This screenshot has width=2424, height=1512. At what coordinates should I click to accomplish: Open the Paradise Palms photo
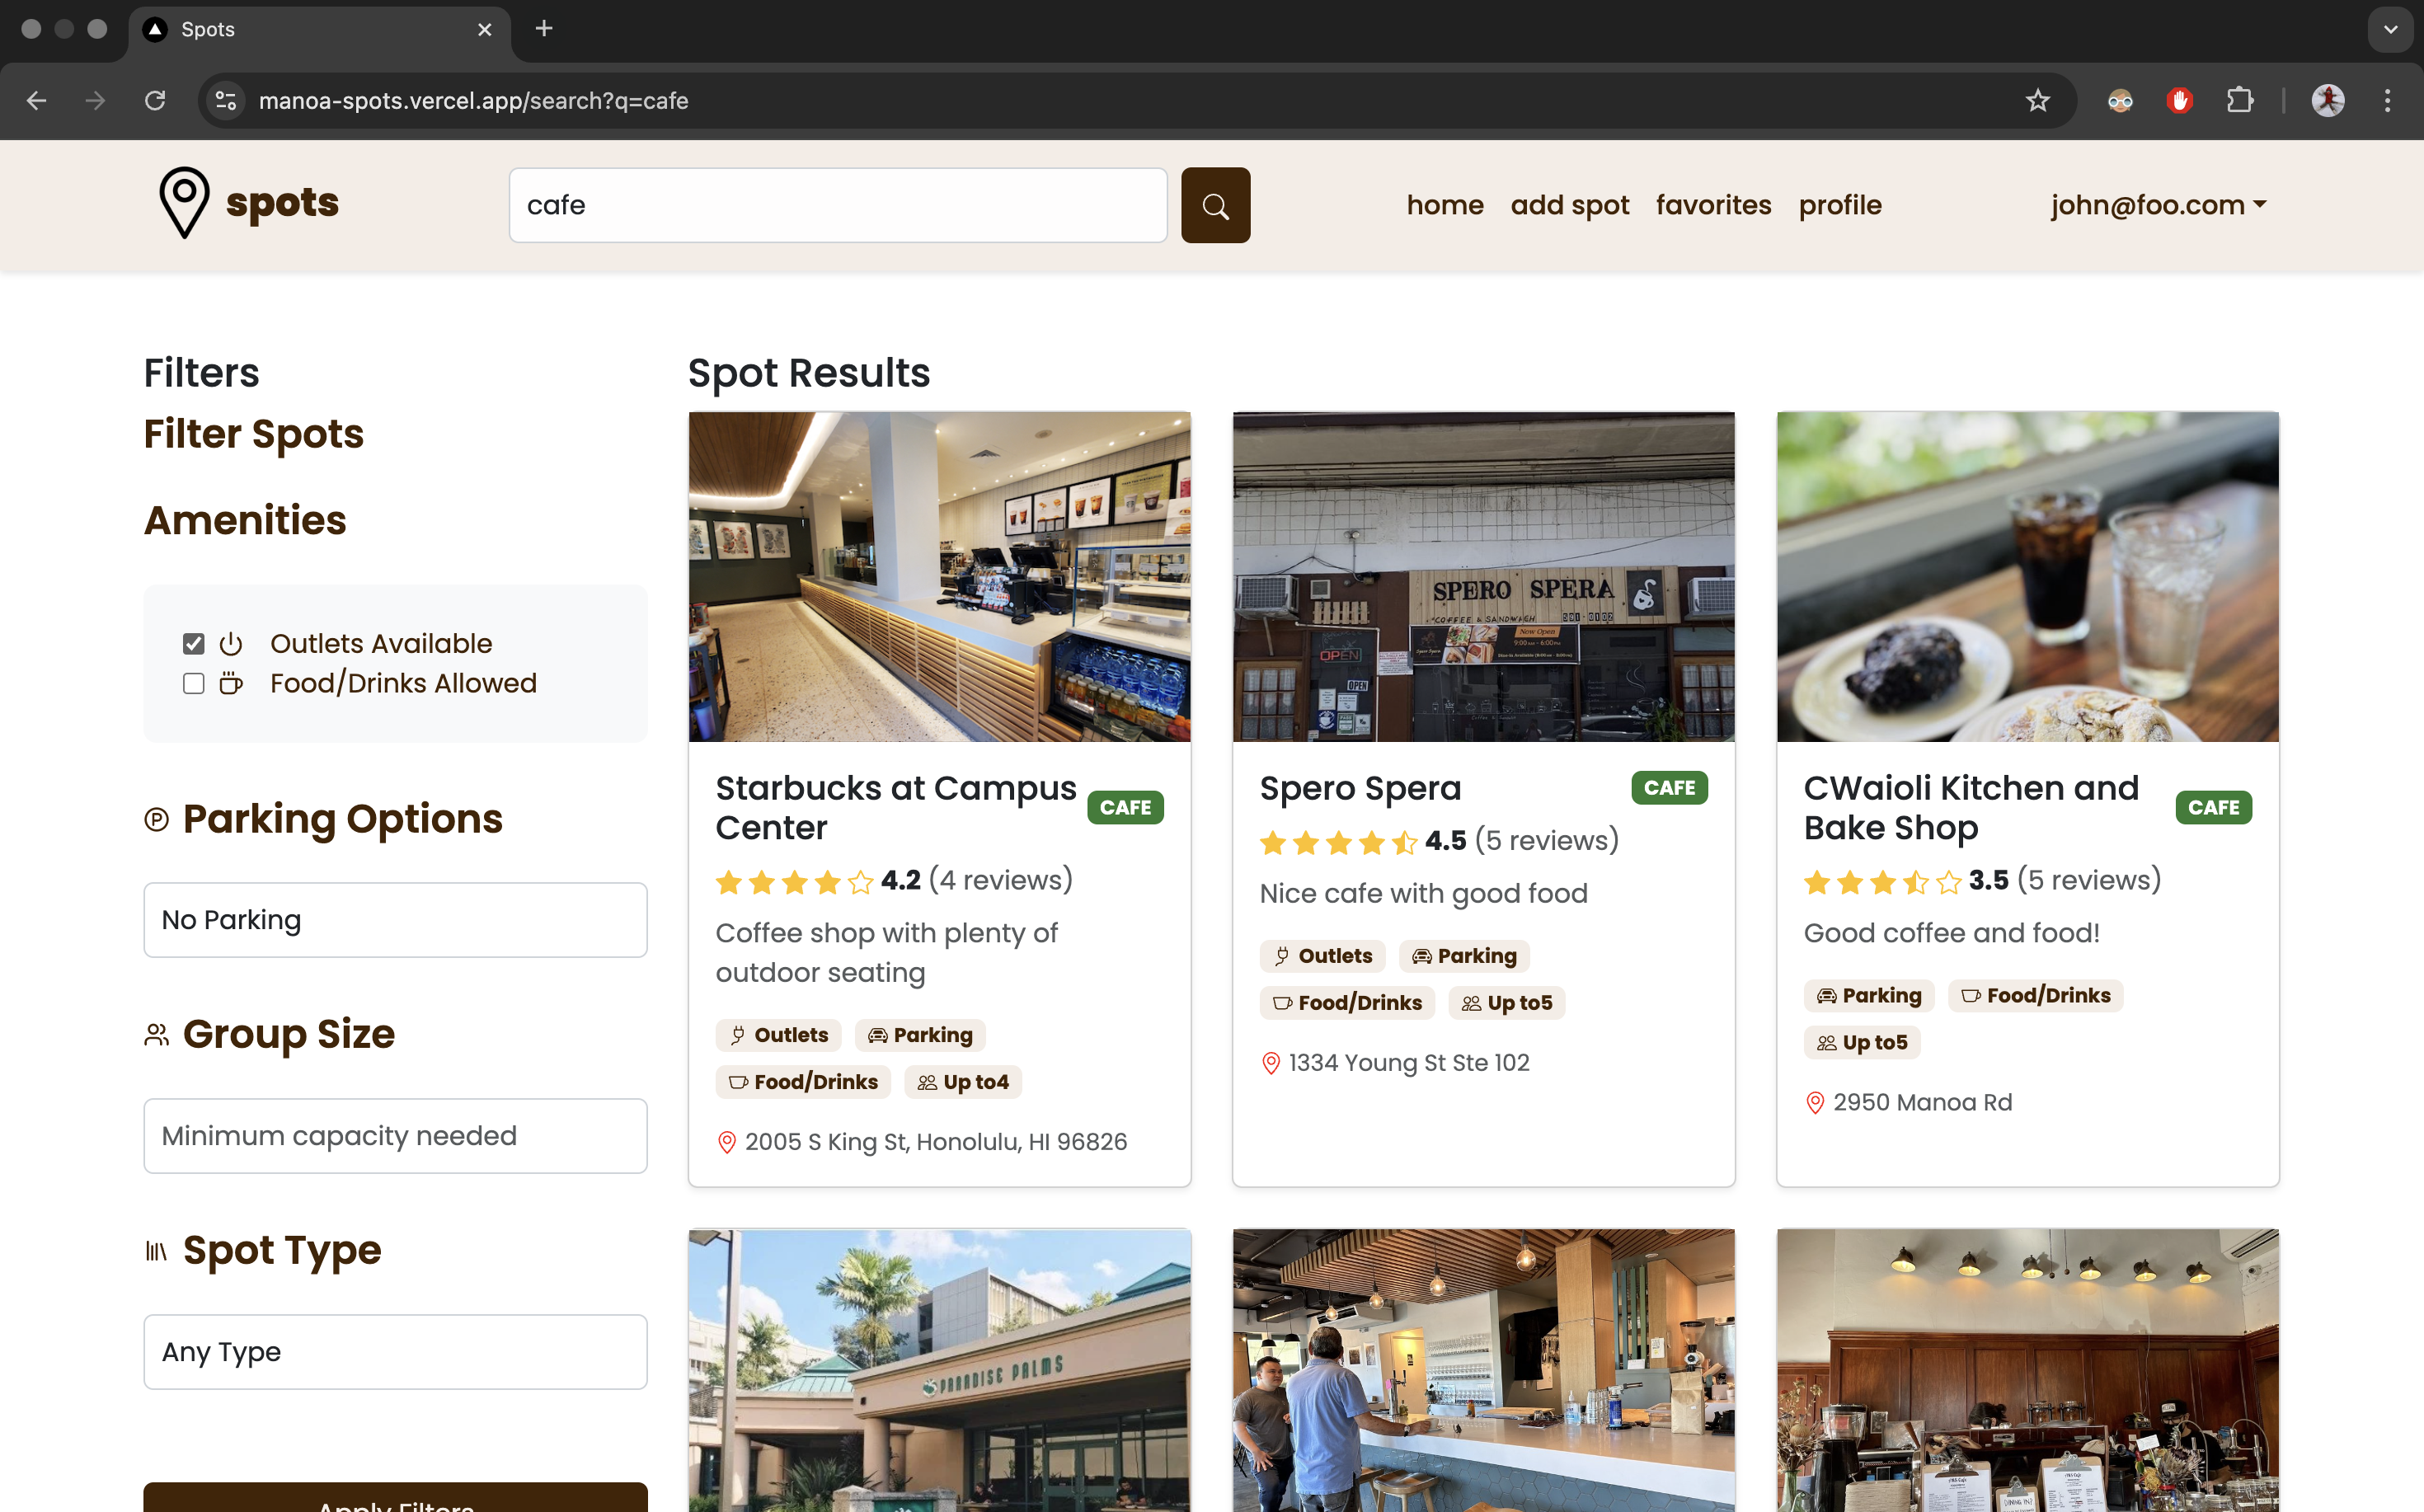pos(939,1370)
